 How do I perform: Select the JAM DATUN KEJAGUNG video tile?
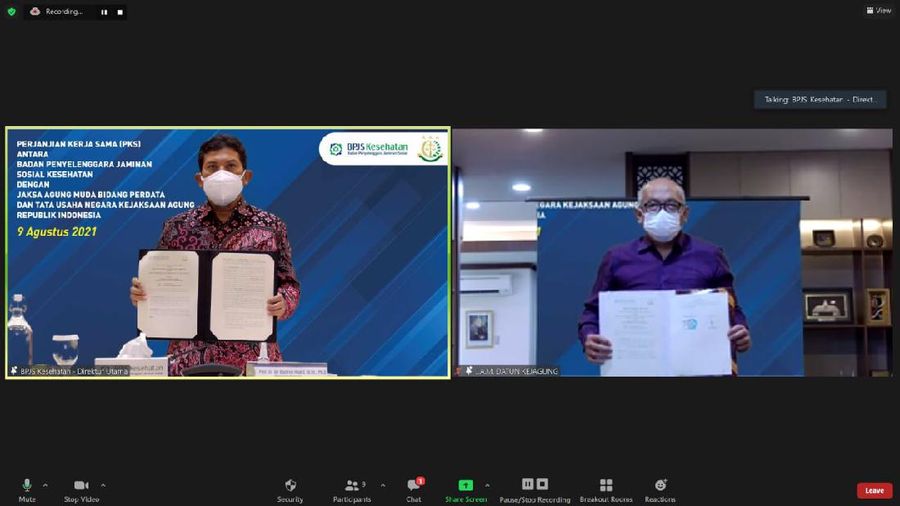click(673, 252)
